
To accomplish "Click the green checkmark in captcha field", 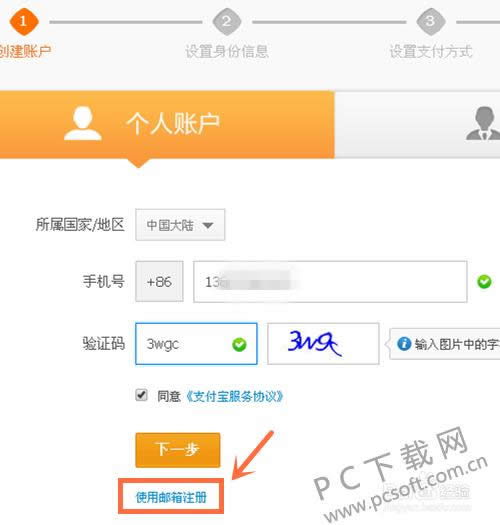I will tap(239, 345).
